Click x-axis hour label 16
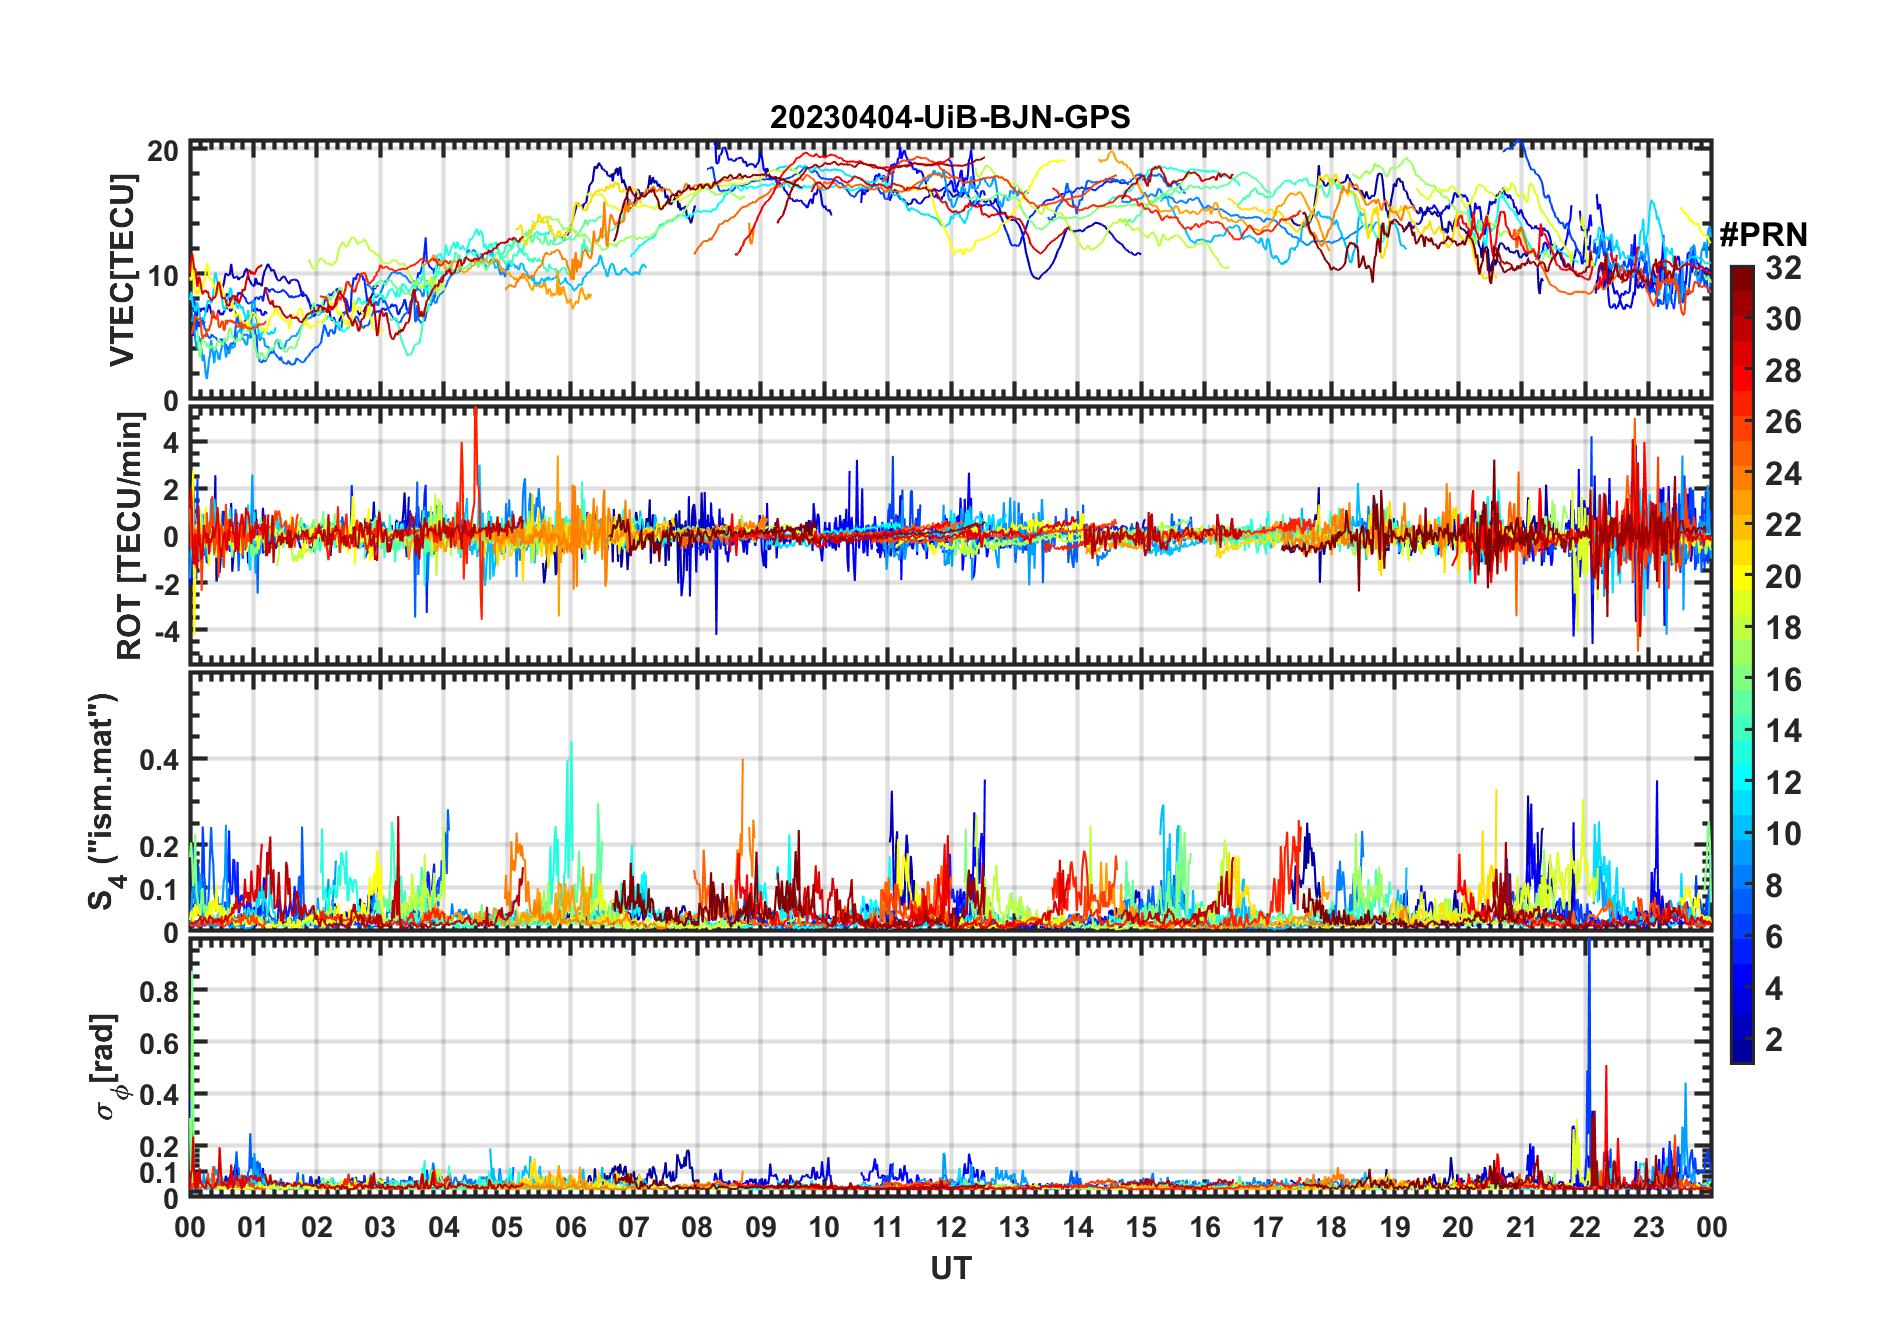This screenshot has height=1330, width=1902. point(1205,1227)
